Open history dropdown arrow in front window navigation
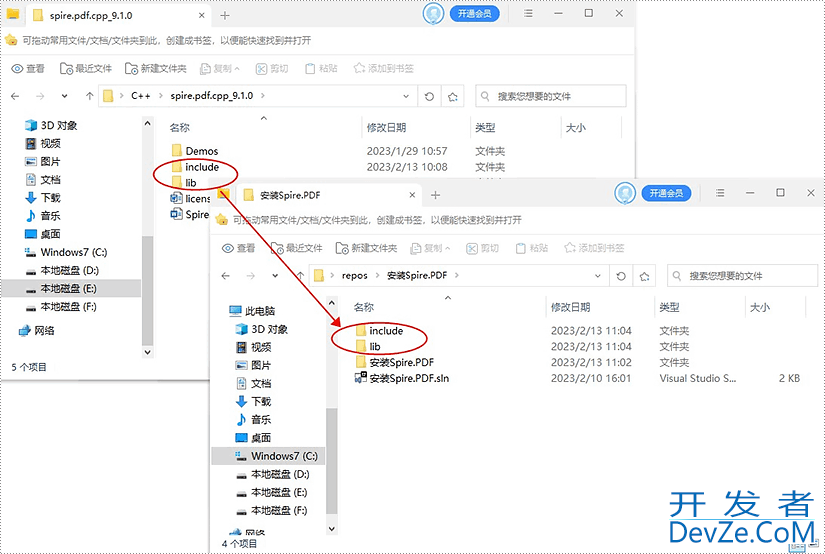 [275, 276]
